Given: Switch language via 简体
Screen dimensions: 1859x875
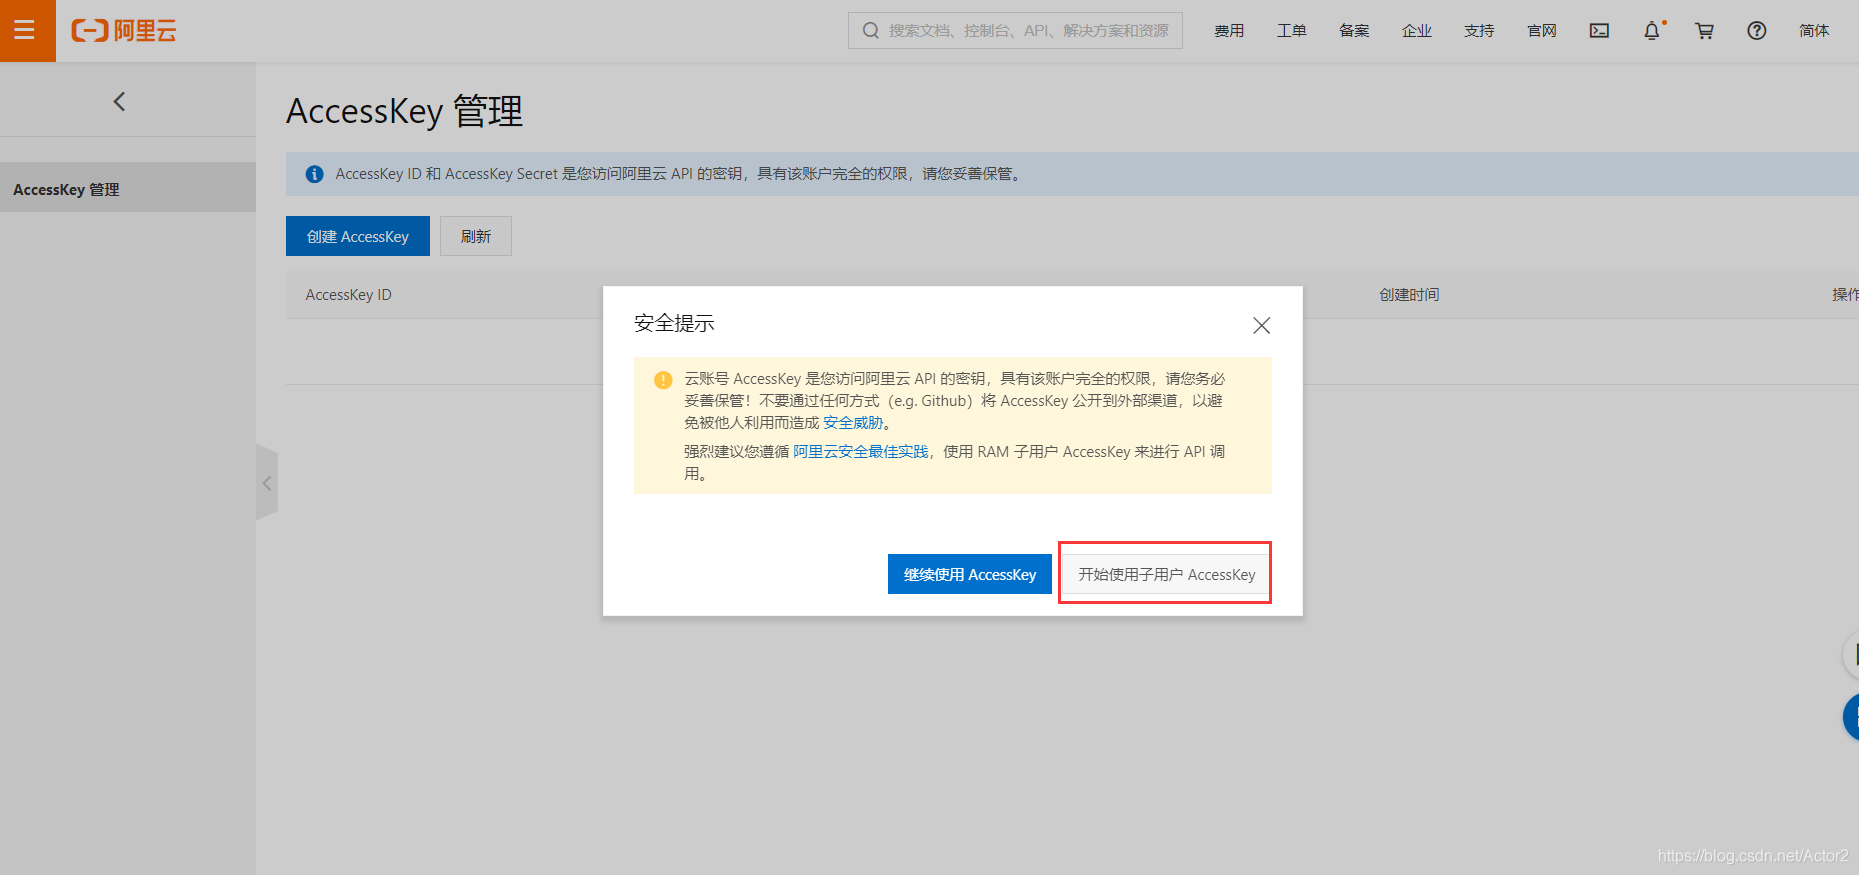Looking at the screenshot, I should 1814,31.
